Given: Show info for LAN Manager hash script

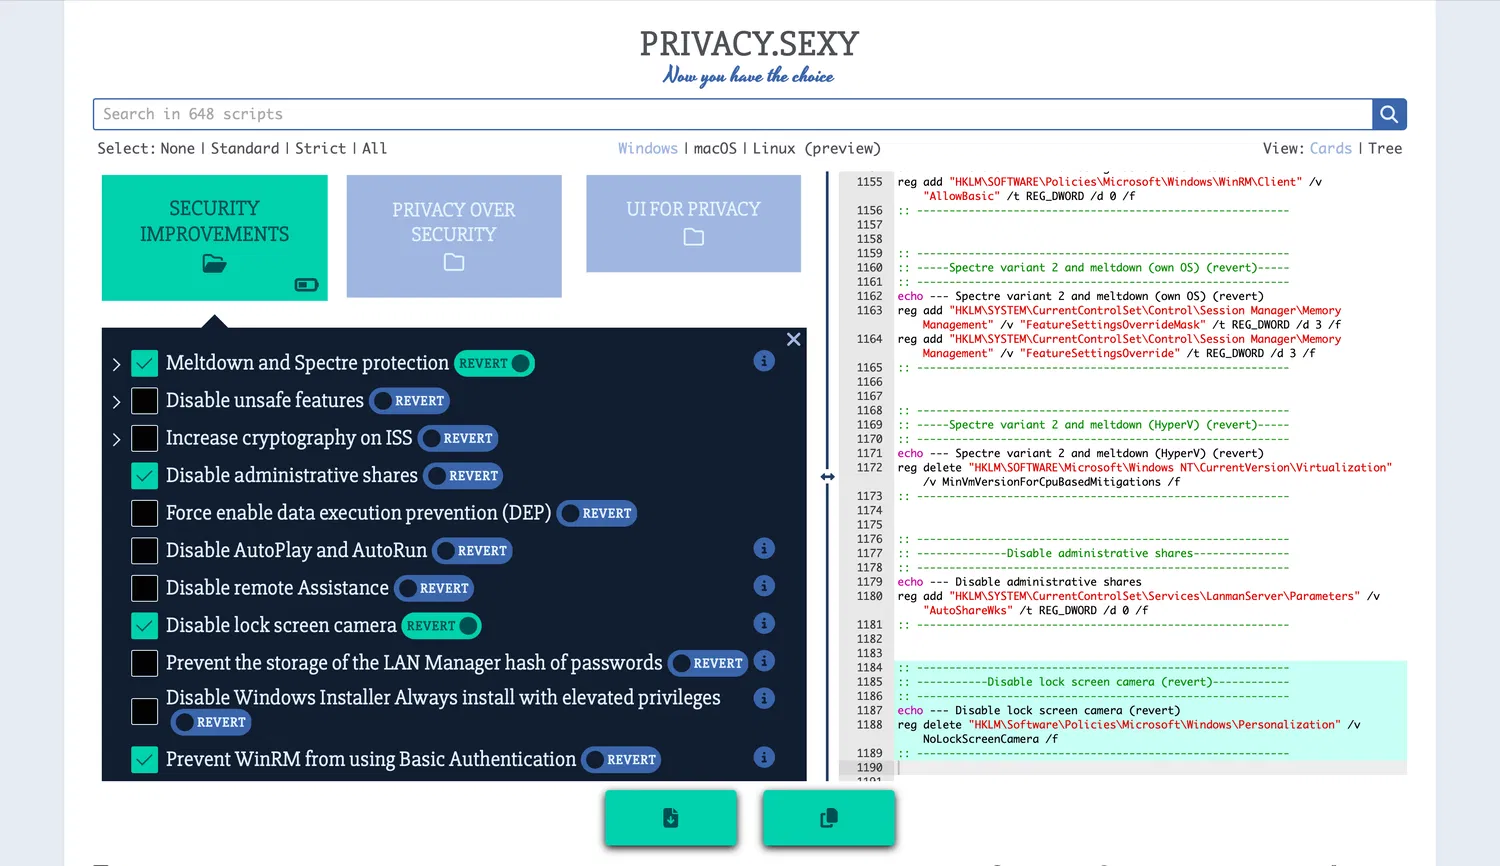Looking at the screenshot, I should pos(764,661).
